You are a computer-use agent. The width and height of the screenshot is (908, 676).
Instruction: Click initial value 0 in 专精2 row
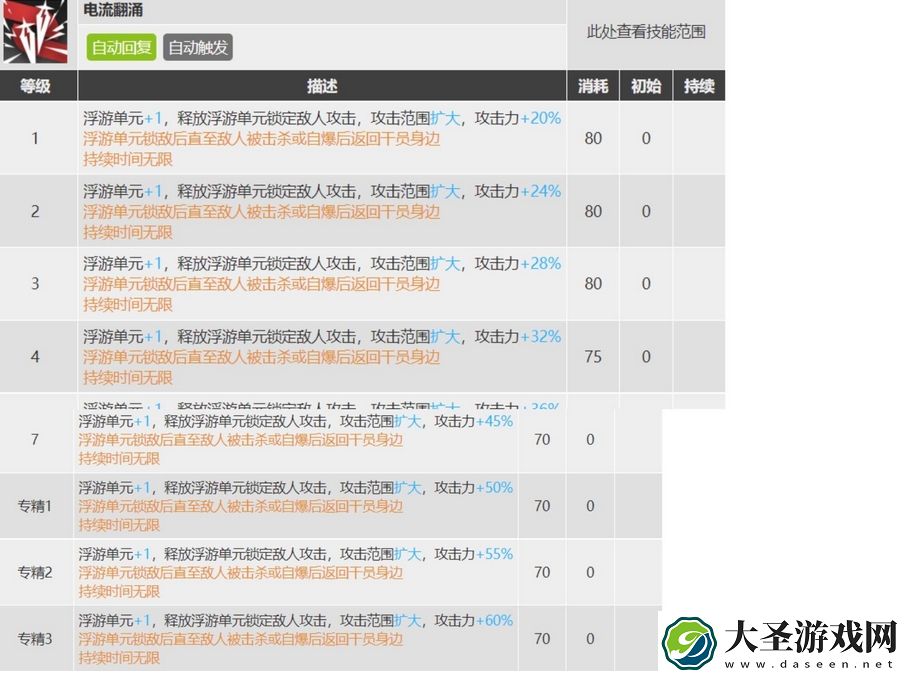(x=590, y=573)
